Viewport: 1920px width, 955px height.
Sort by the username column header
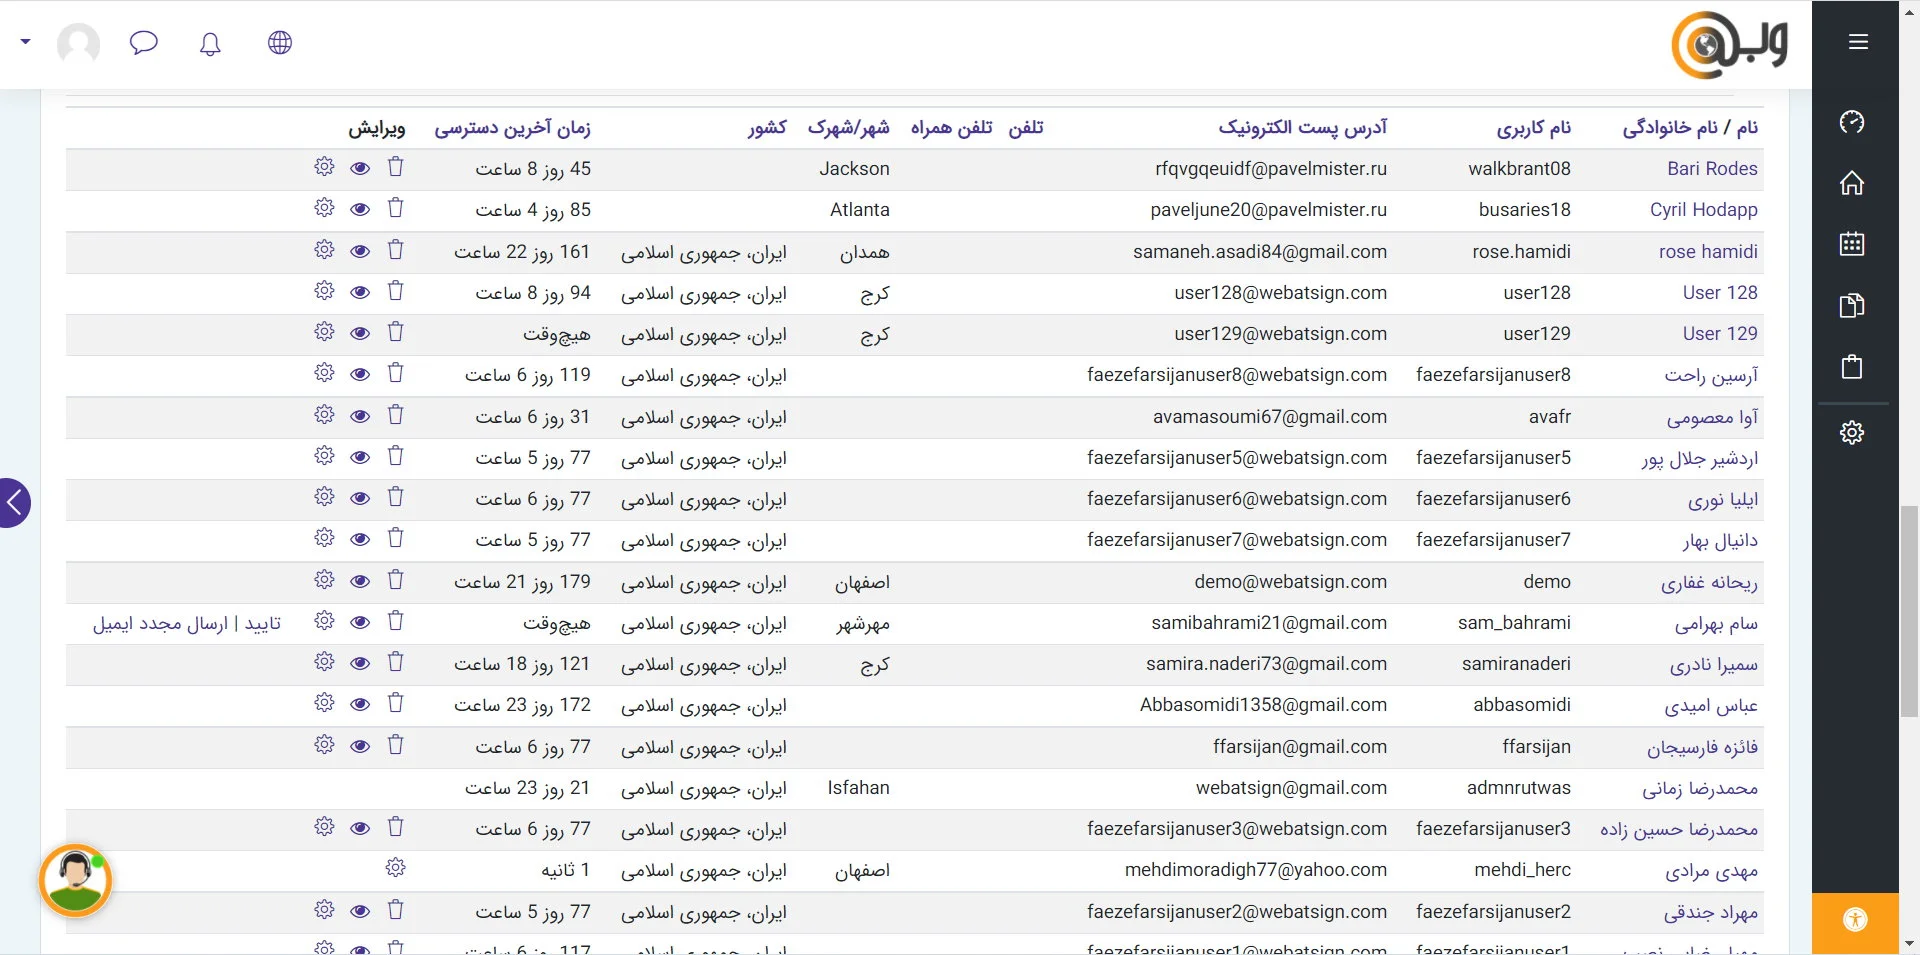pyautogui.click(x=1533, y=128)
